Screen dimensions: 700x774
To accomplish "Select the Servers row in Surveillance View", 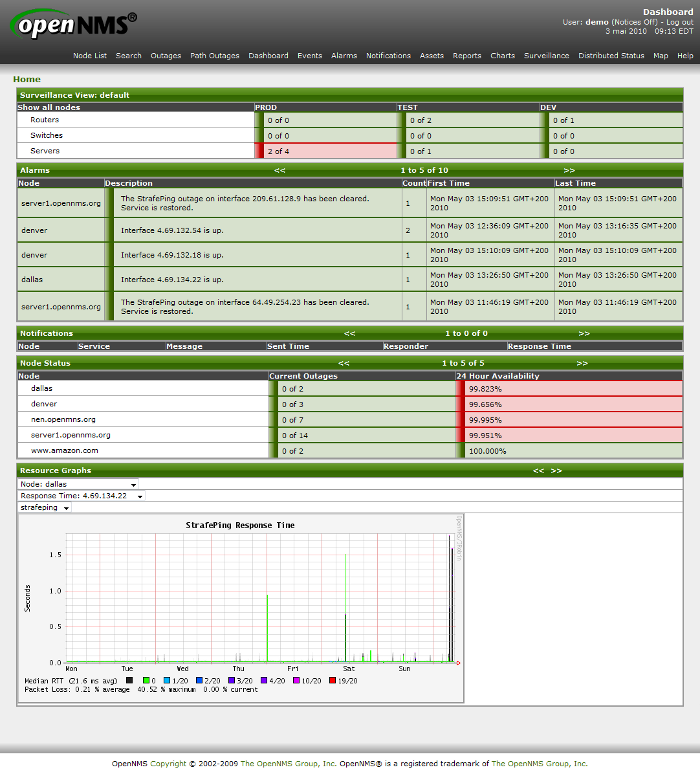I will pyautogui.click(x=45, y=151).
